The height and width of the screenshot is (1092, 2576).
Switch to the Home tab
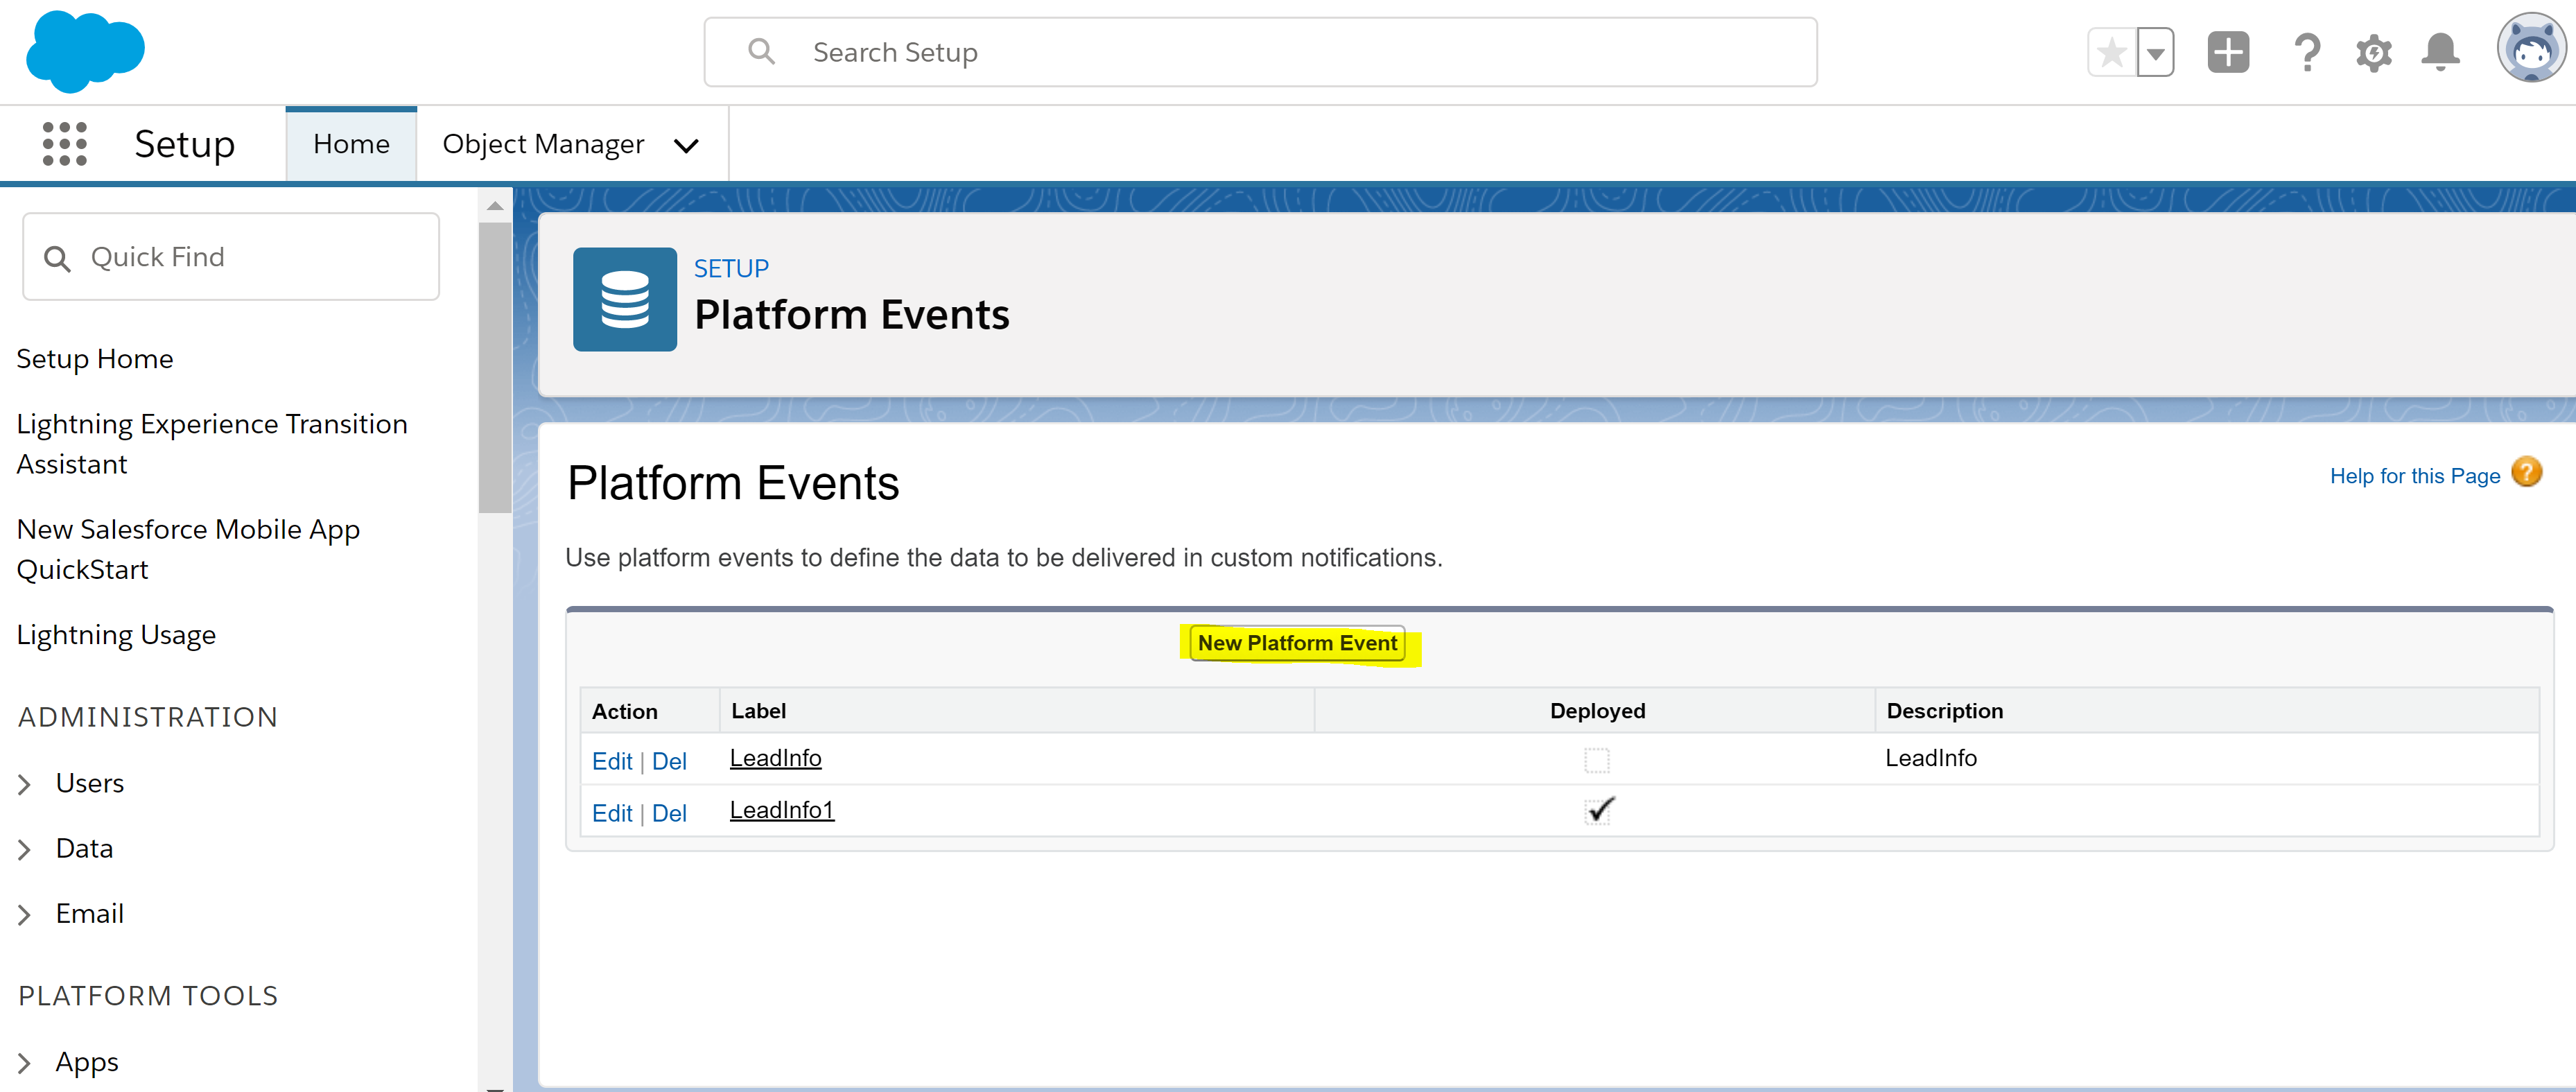tap(351, 144)
